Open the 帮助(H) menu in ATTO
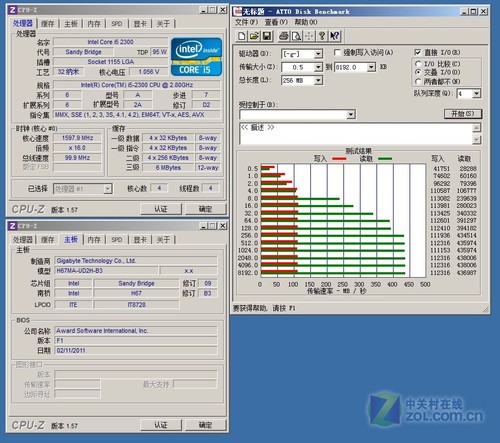Image resolution: width=500 pixels, height=443 pixels. pyautogui.click(x=306, y=22)
